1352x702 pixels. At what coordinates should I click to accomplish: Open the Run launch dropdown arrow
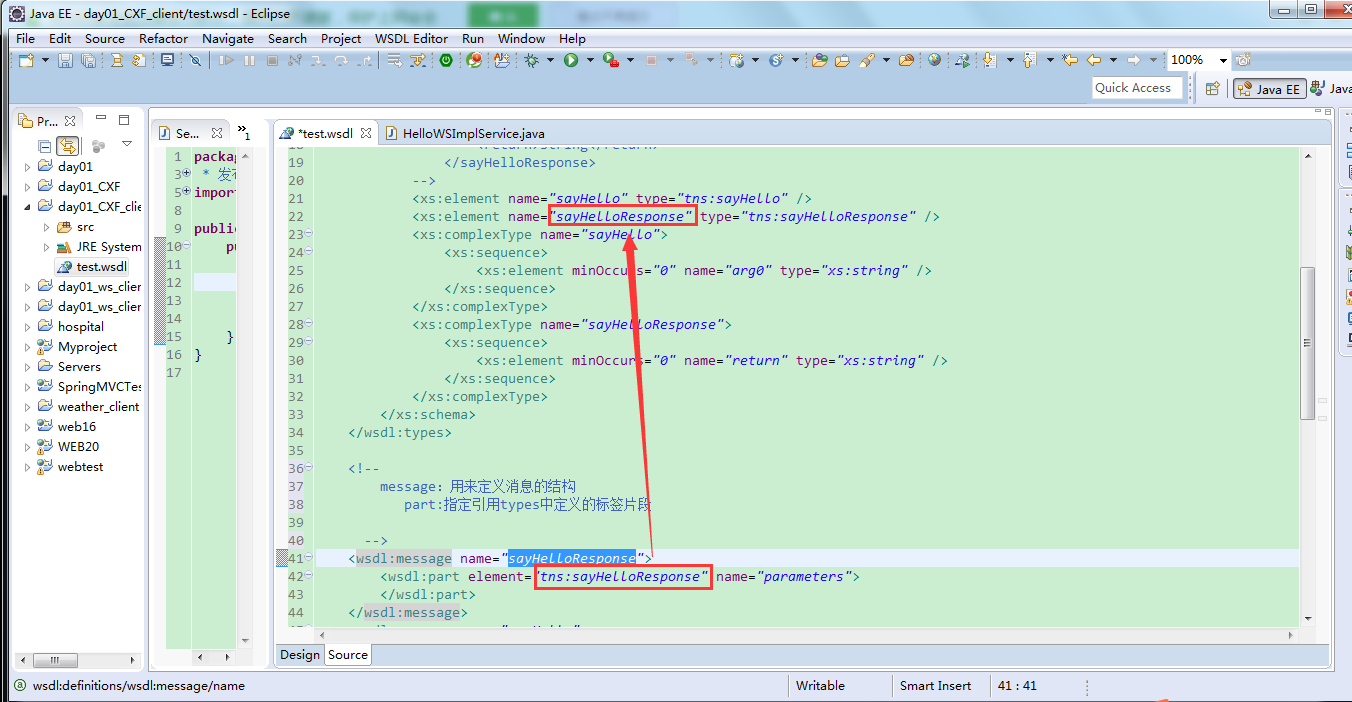click(x=590, y=60)
